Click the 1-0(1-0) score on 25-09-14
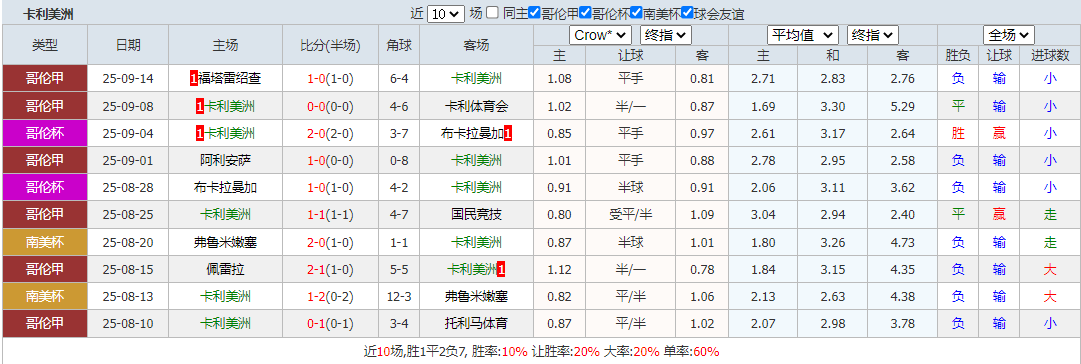Screen dimensions: 1081x364 330,79
